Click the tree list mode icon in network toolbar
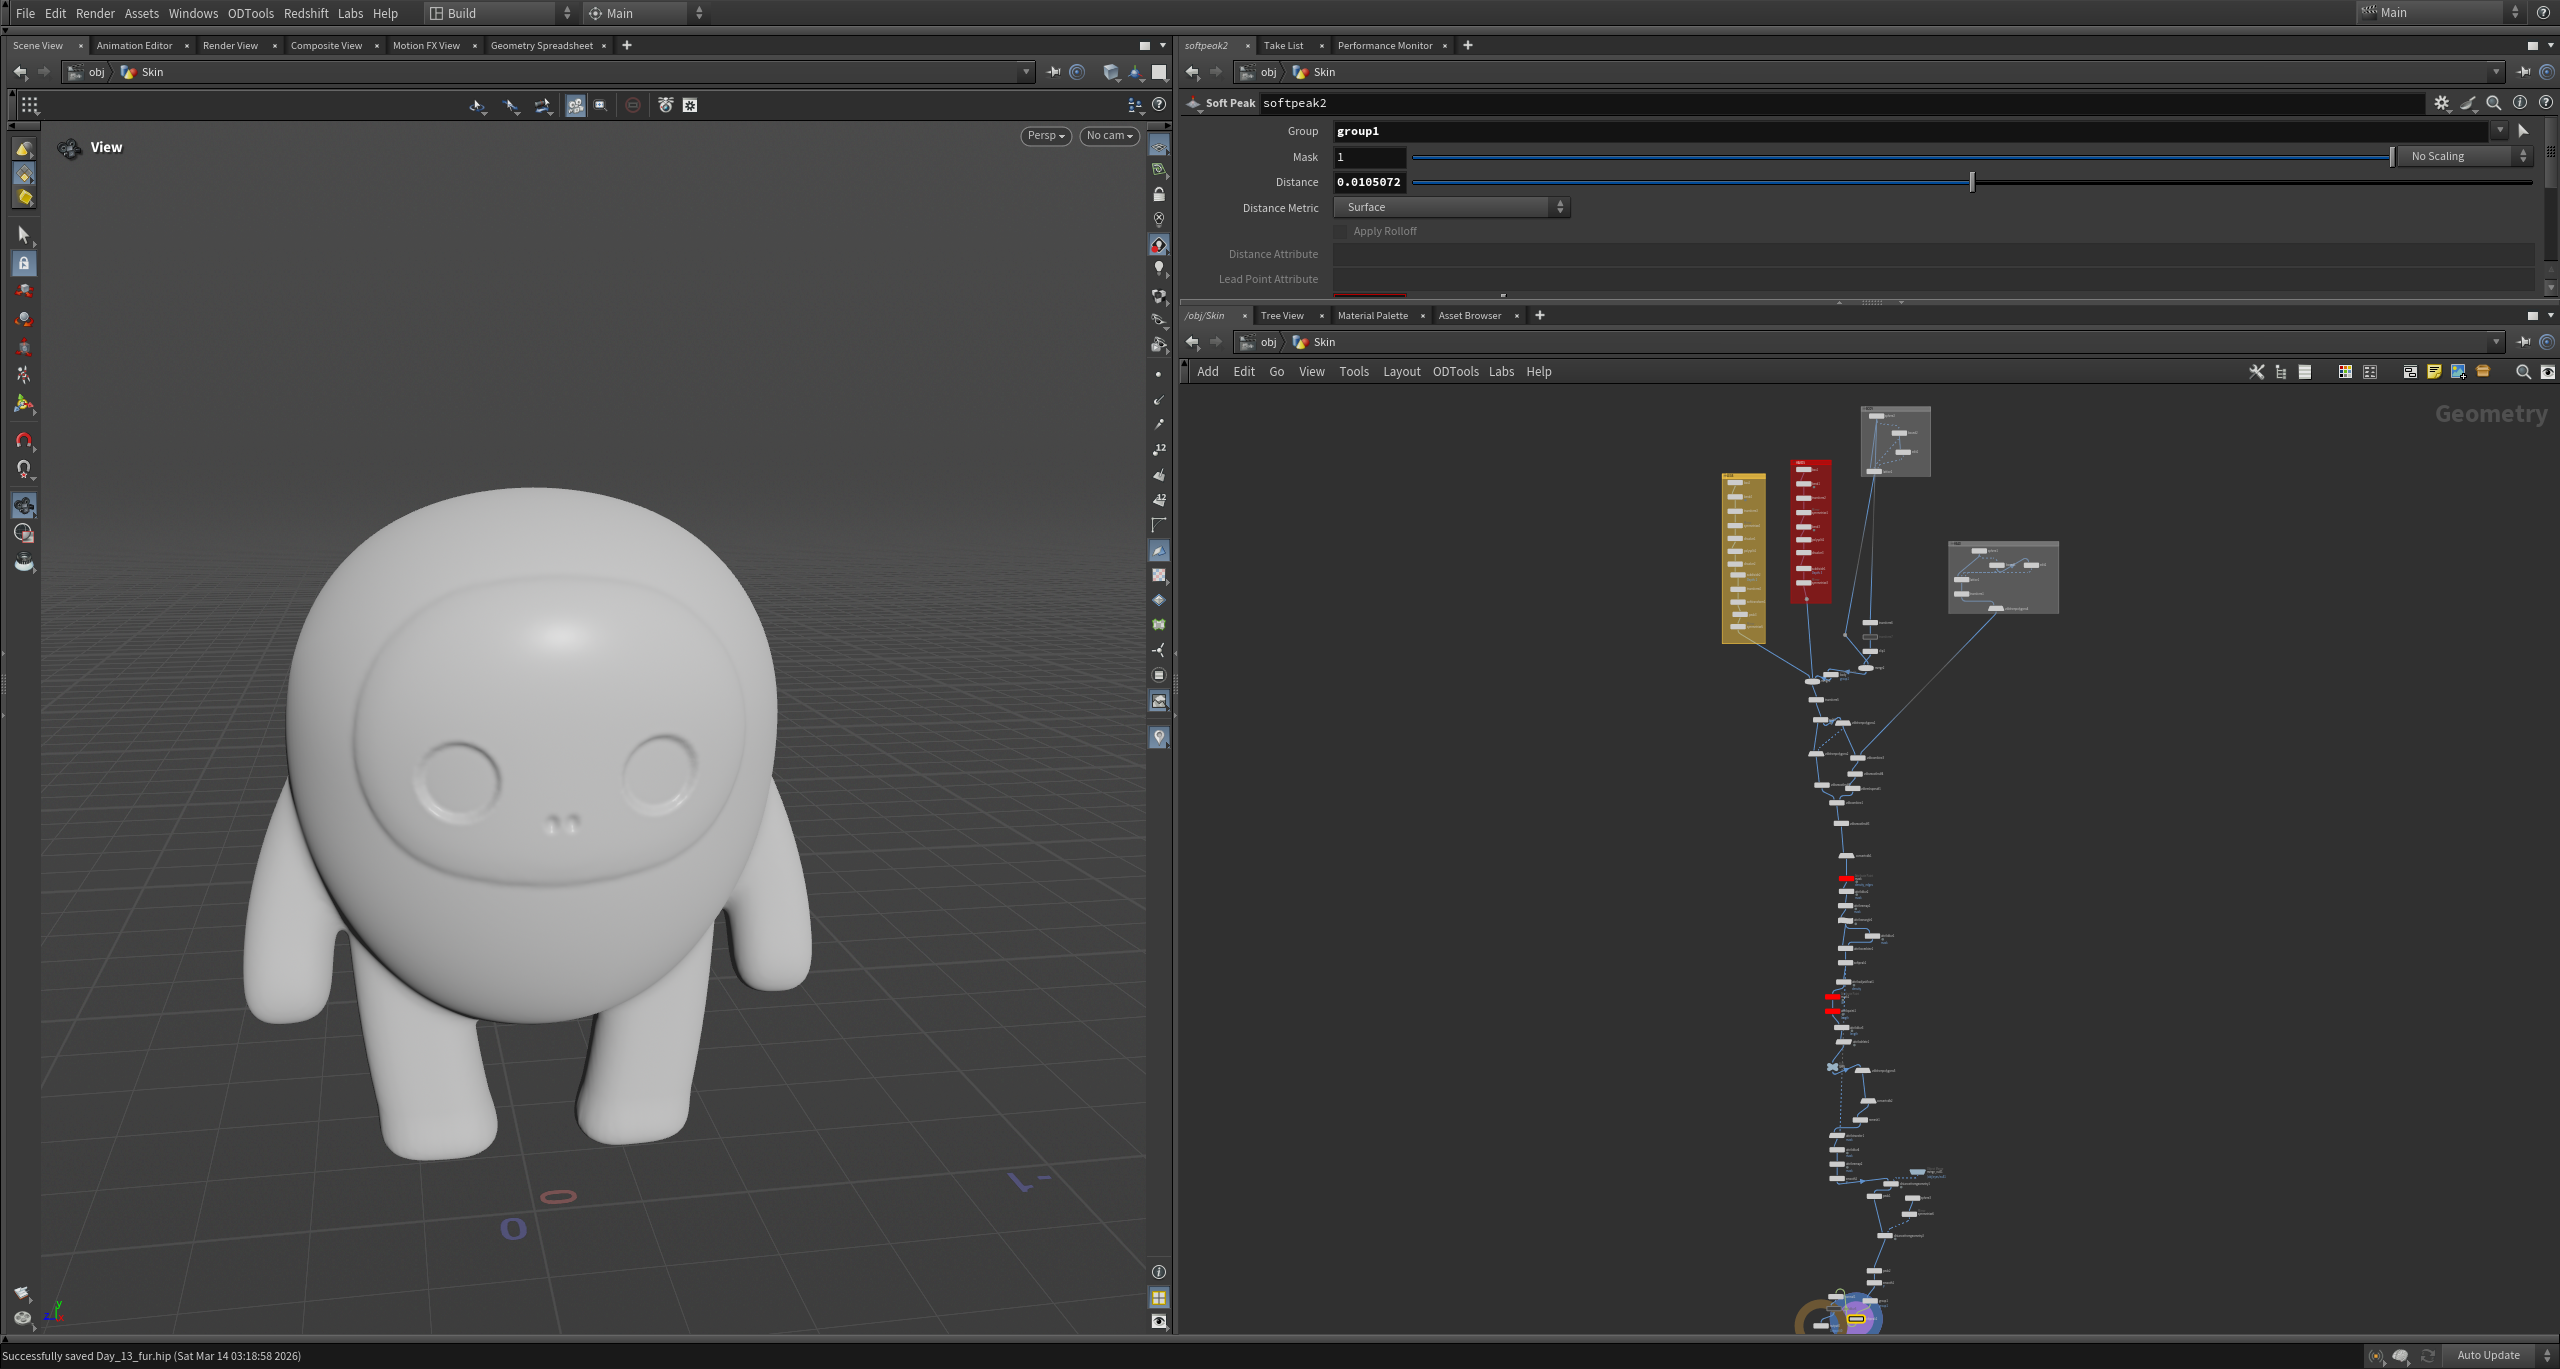This screenshot has width=2560, height=1369. [x=2281, y=372]
